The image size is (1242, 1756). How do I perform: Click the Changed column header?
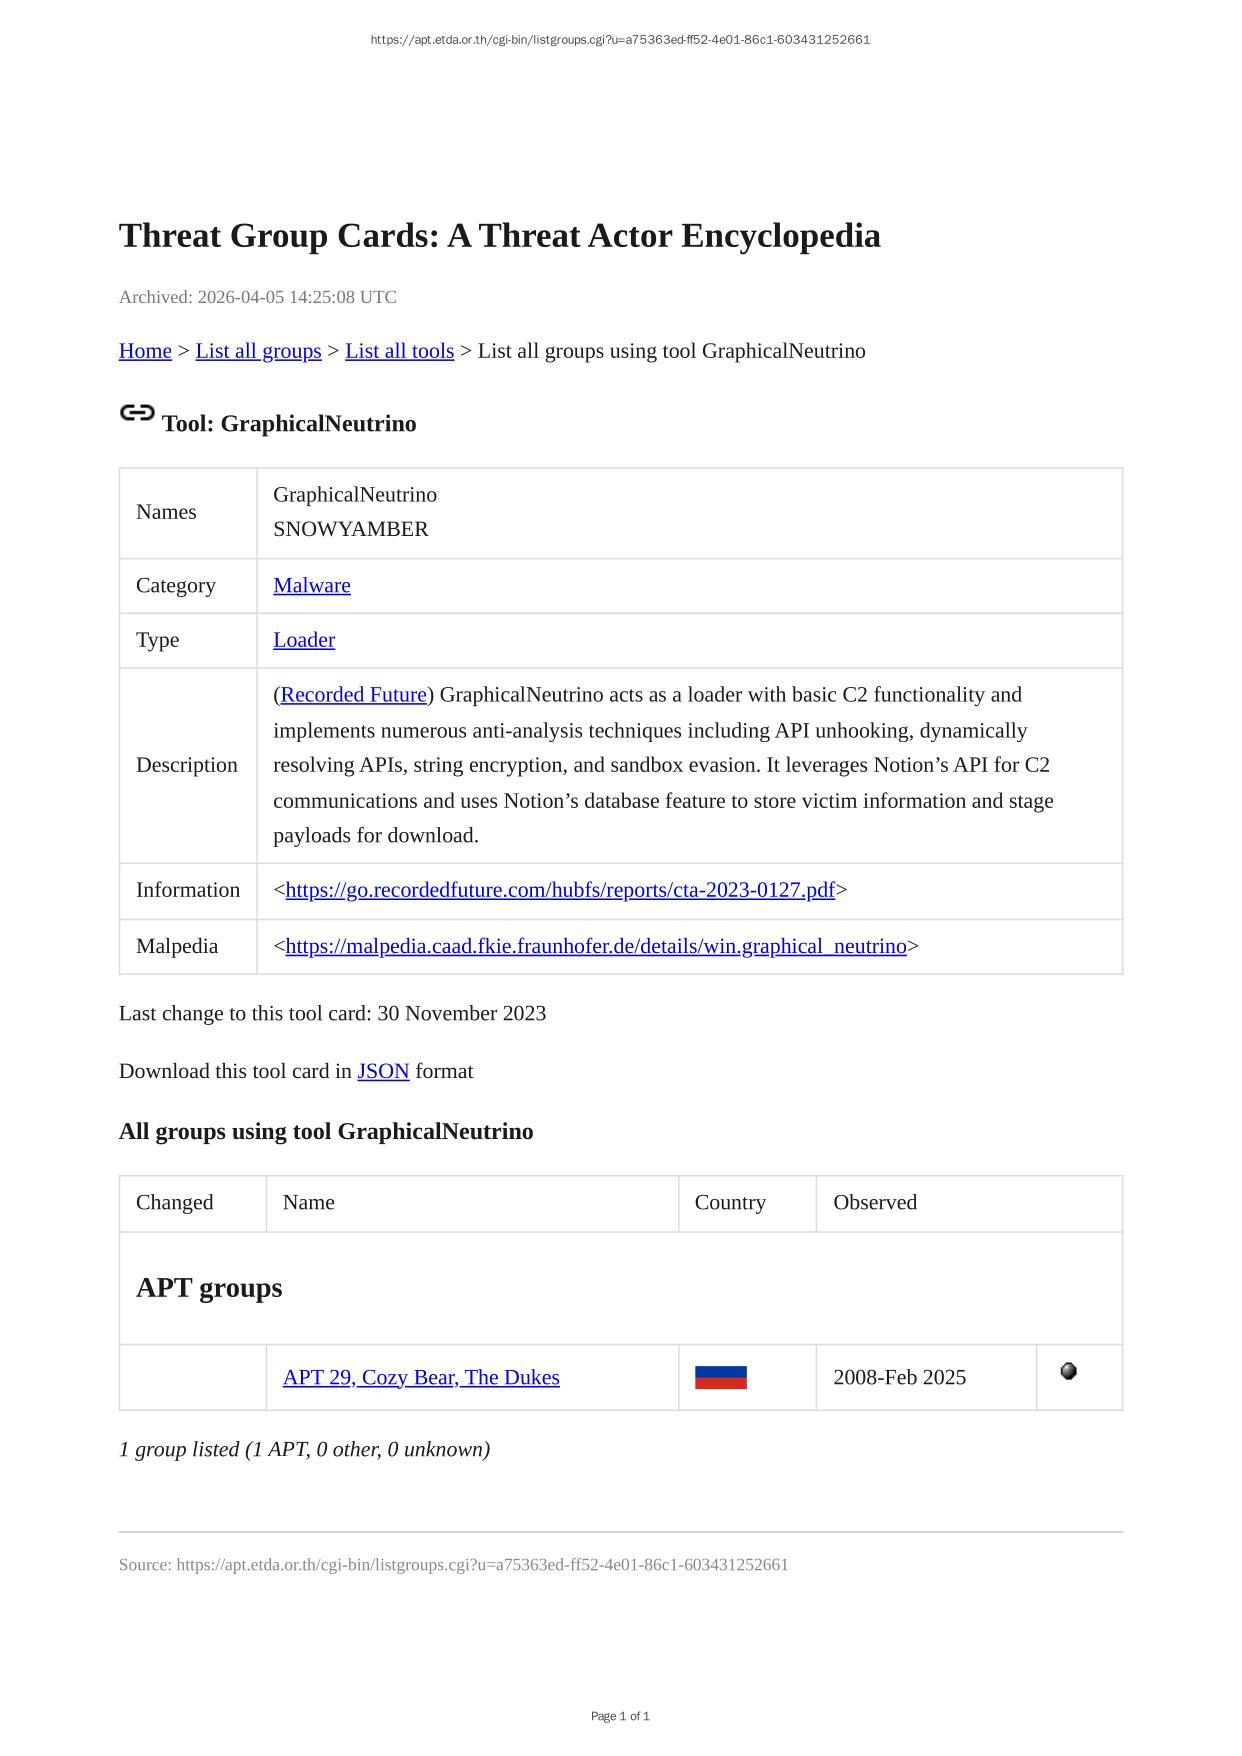[x=175, y=1202]
